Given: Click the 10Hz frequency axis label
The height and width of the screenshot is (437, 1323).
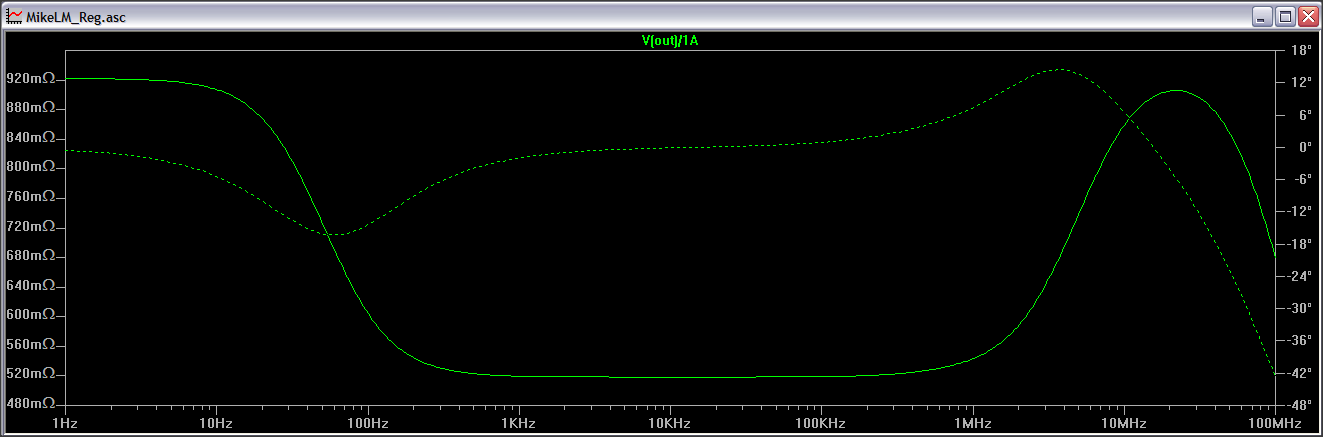Looking at the screenshot, I should 216,422.
